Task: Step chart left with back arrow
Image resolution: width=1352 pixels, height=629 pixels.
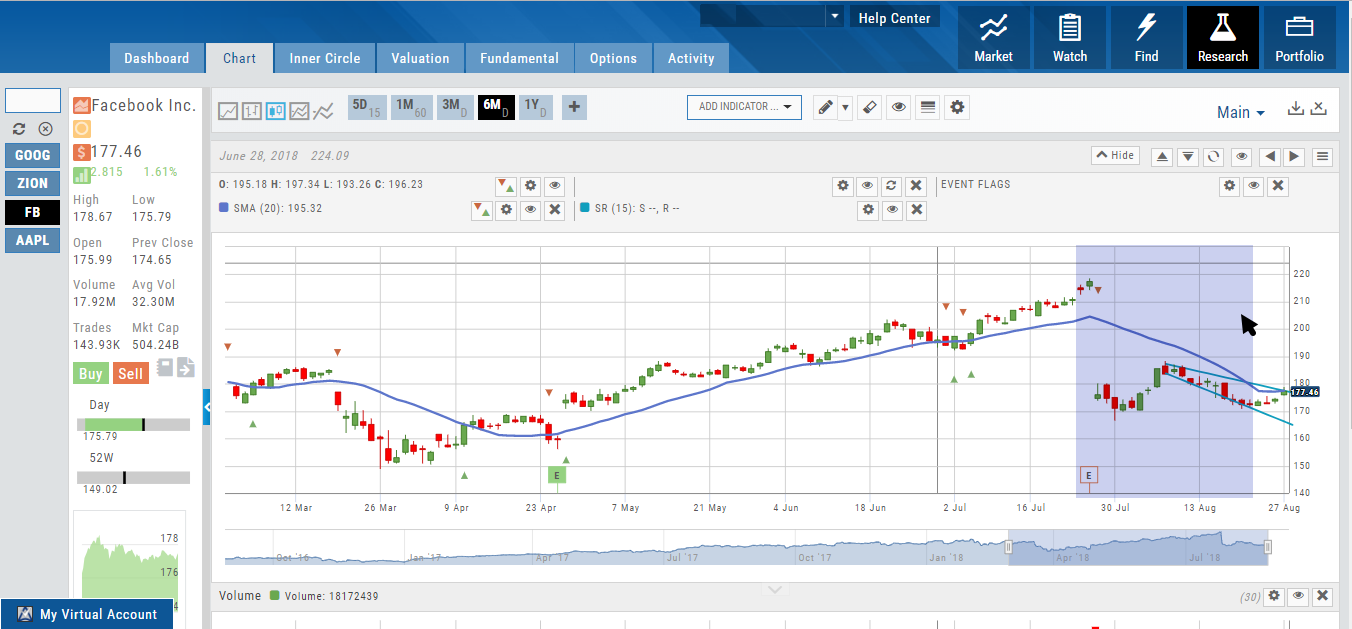Action: coord(1269,157)
